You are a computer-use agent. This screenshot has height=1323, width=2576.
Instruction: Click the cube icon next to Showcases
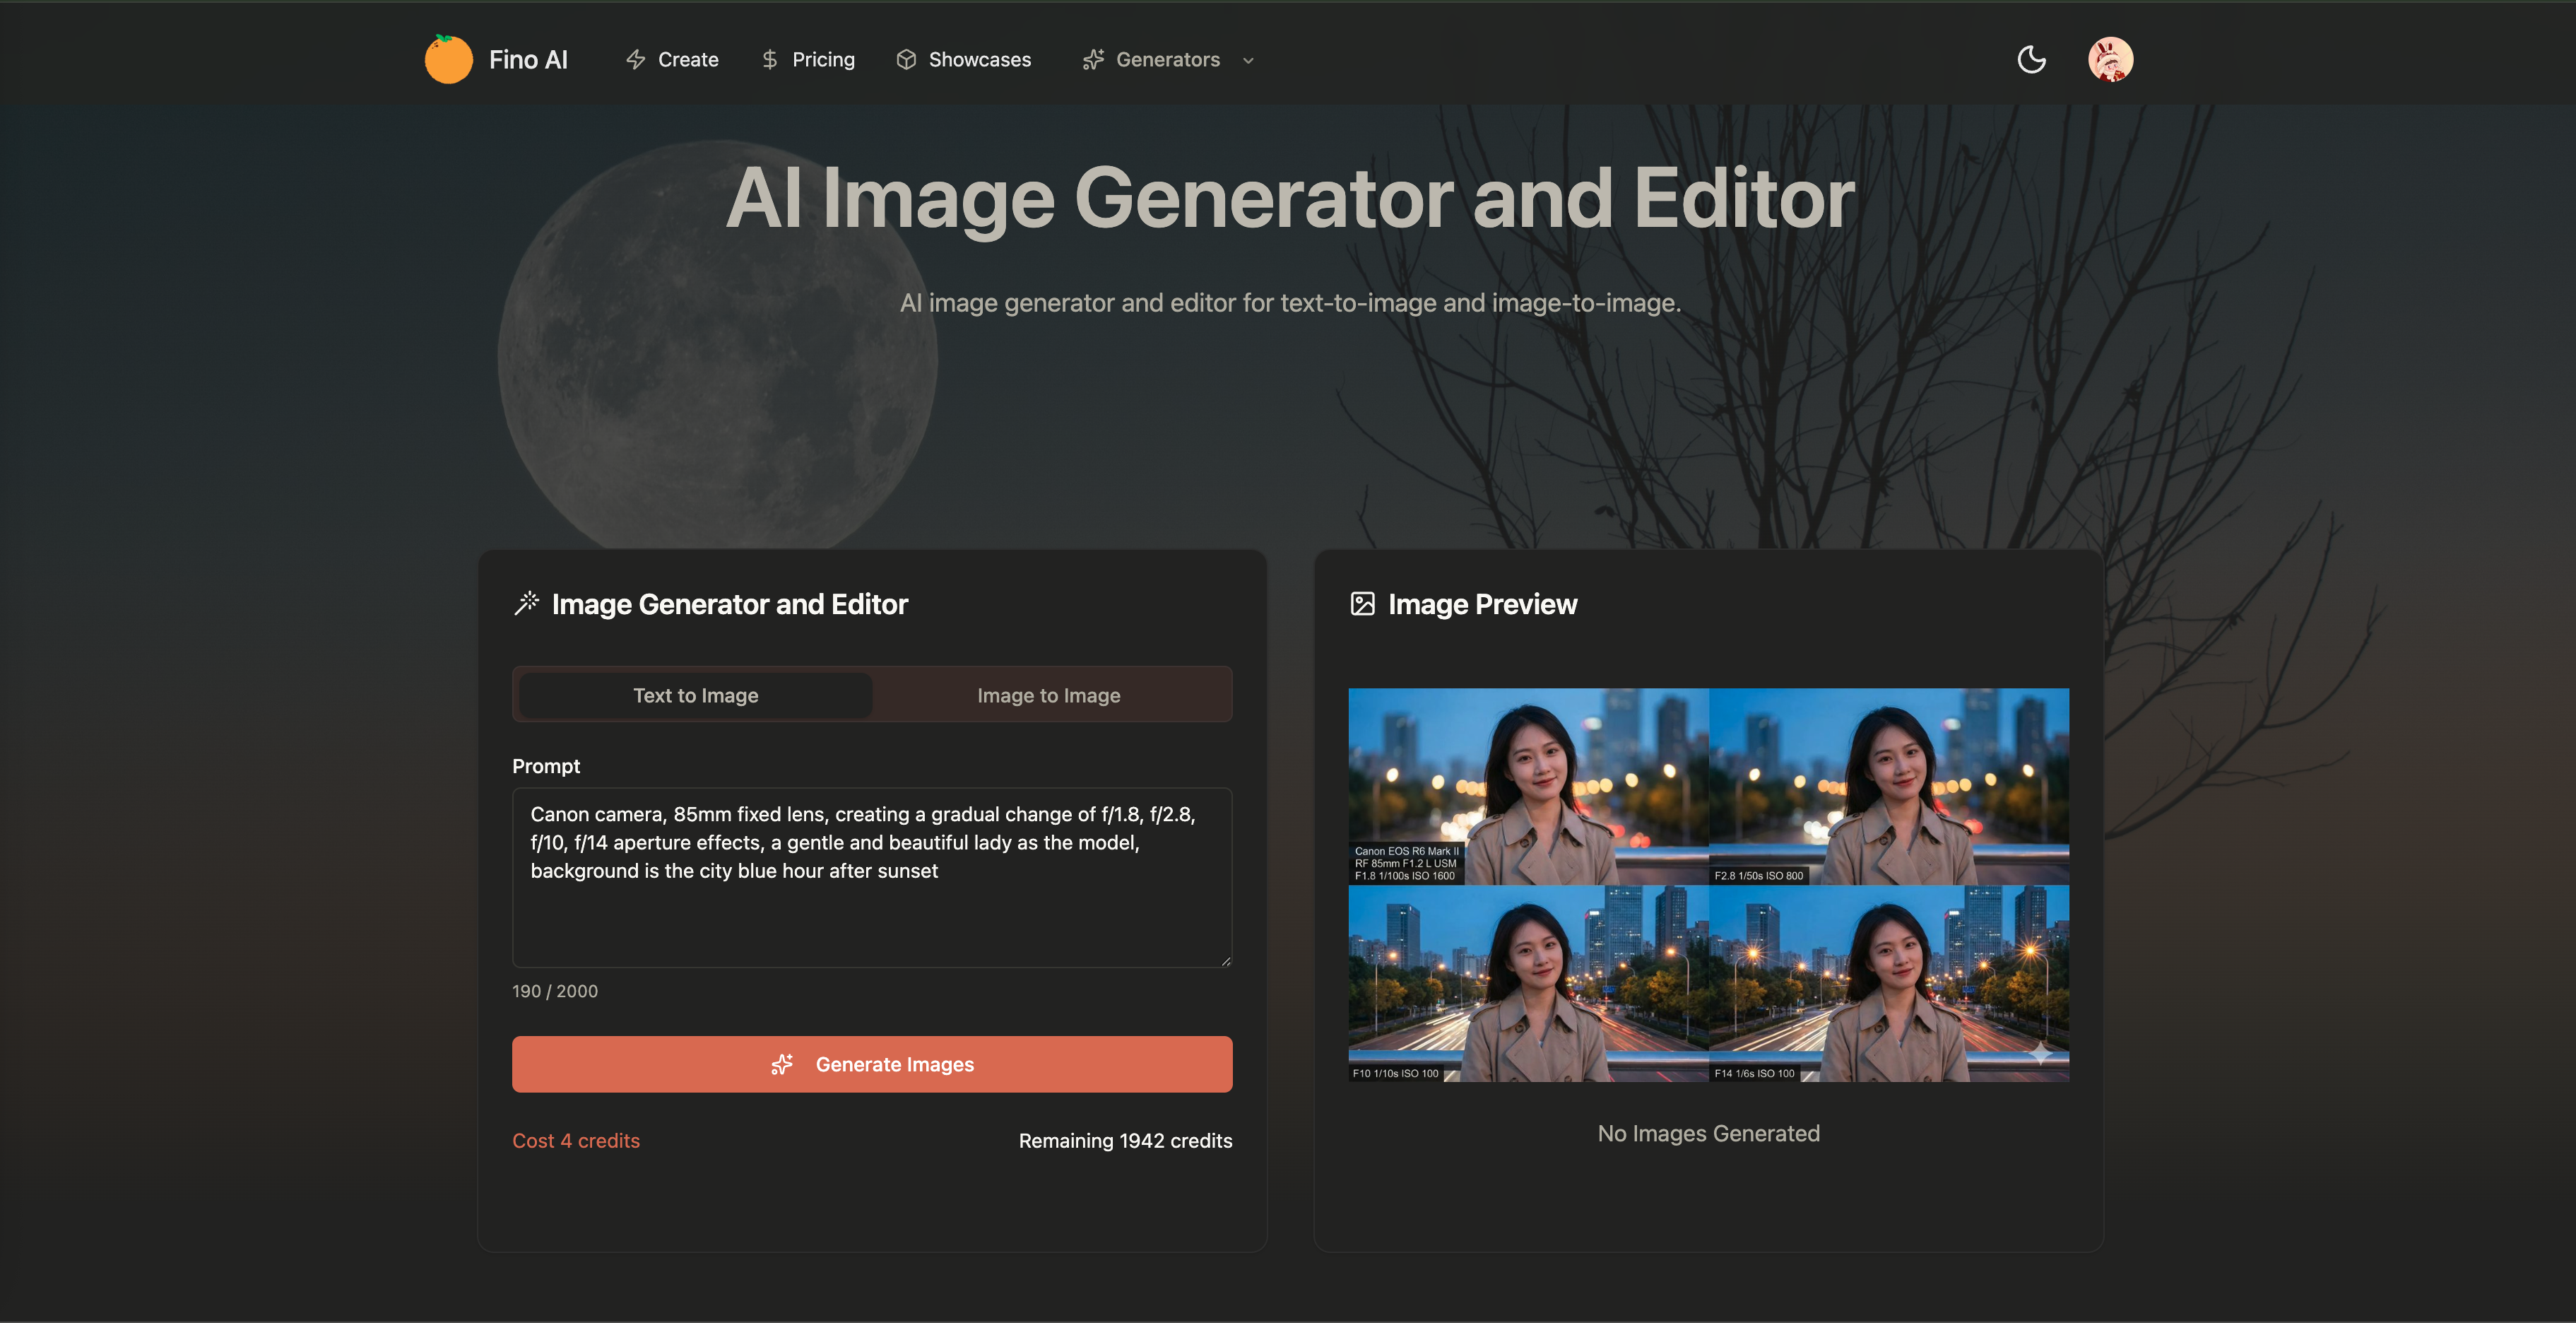906,59
